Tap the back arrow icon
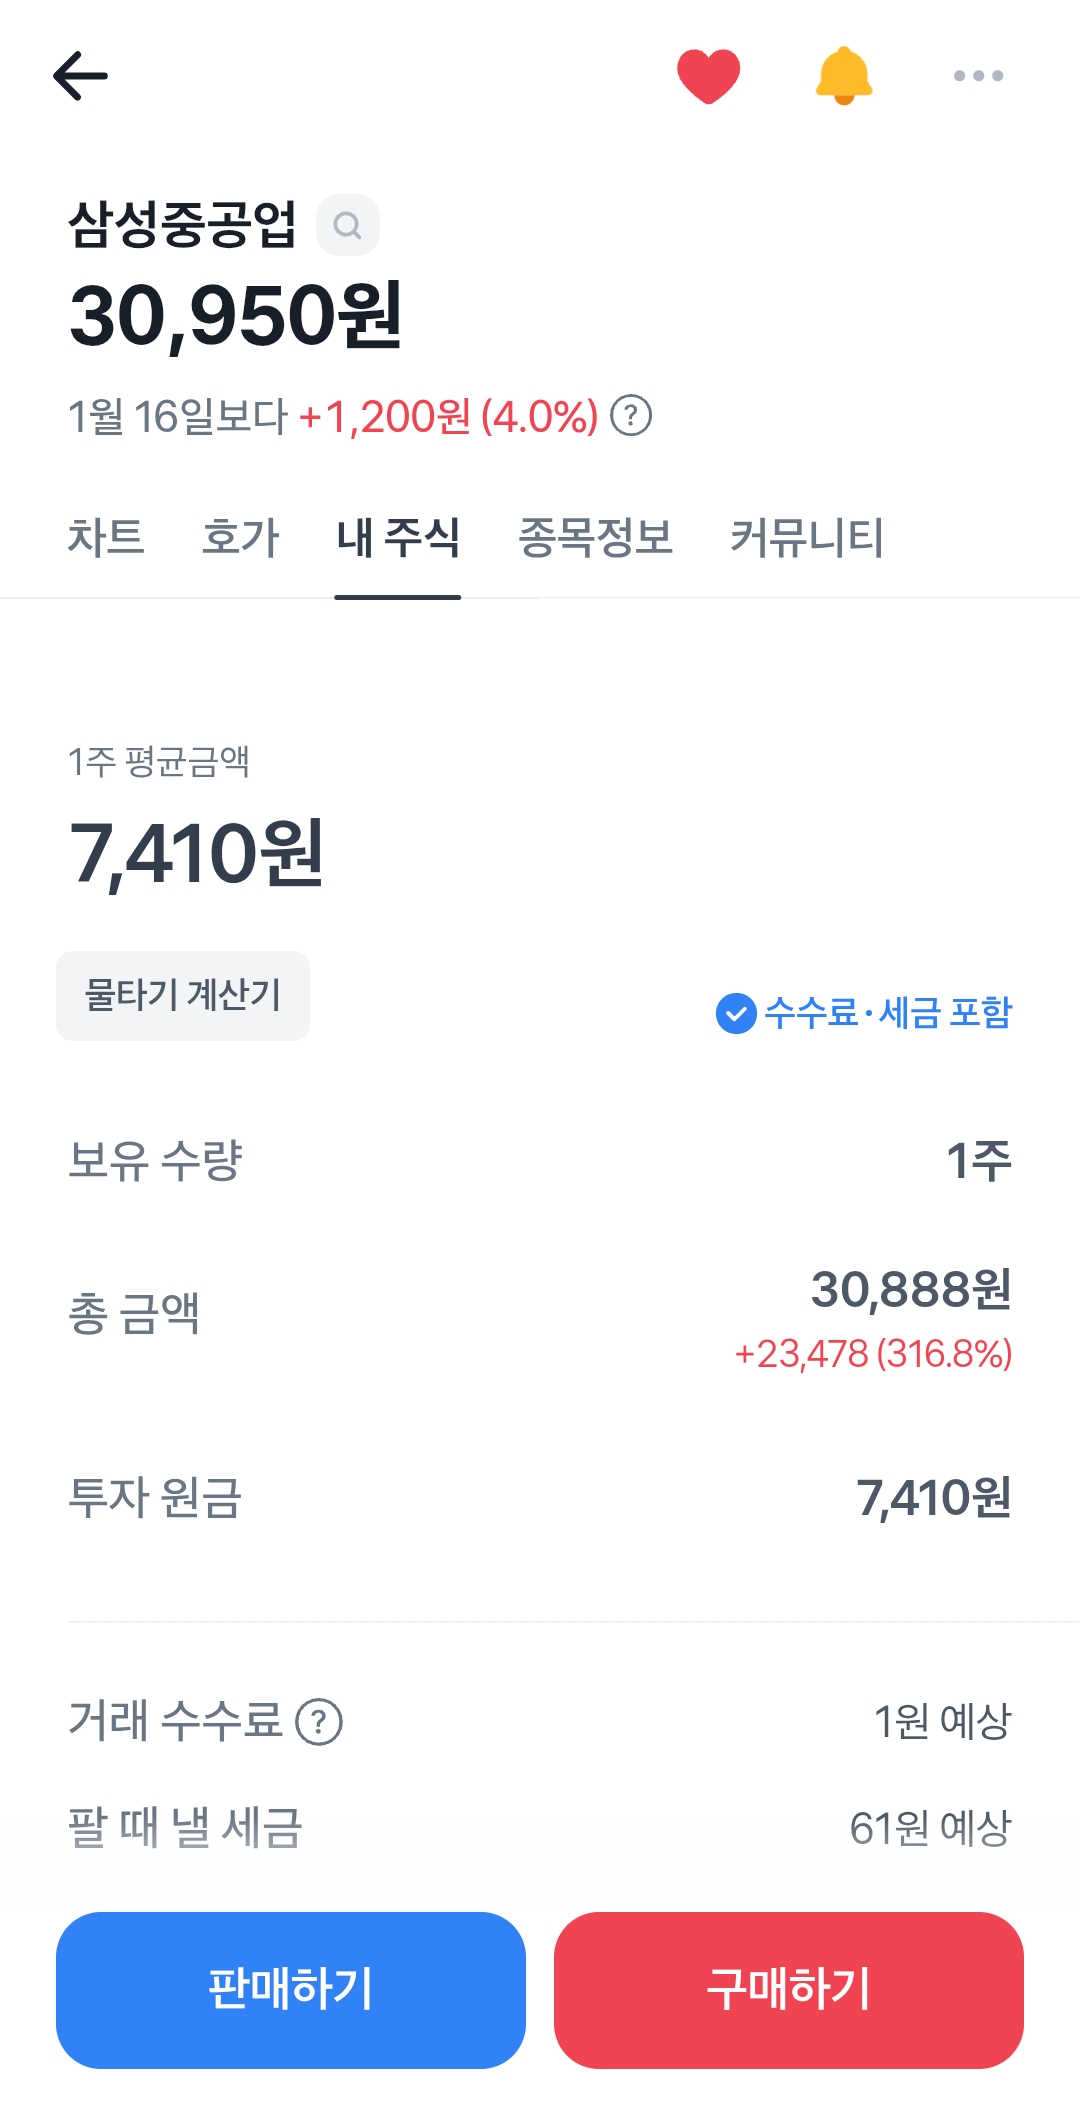Screen dimensions: 1080x2114 tap(80, 76)
